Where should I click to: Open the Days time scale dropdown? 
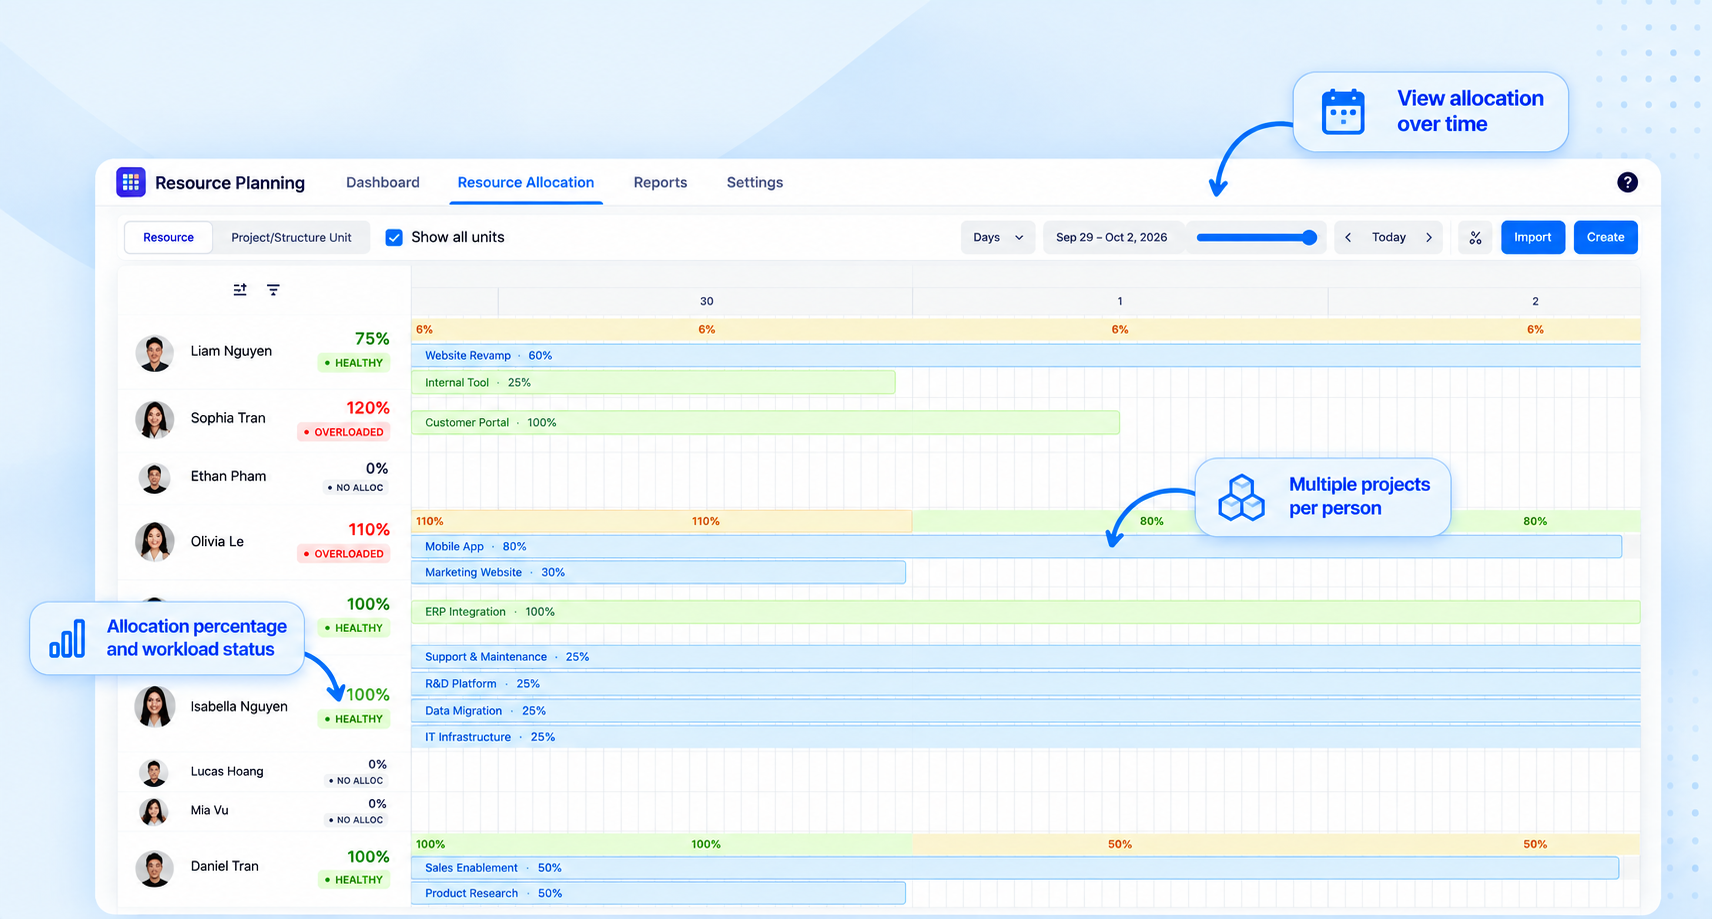click(x=998, y=237)
